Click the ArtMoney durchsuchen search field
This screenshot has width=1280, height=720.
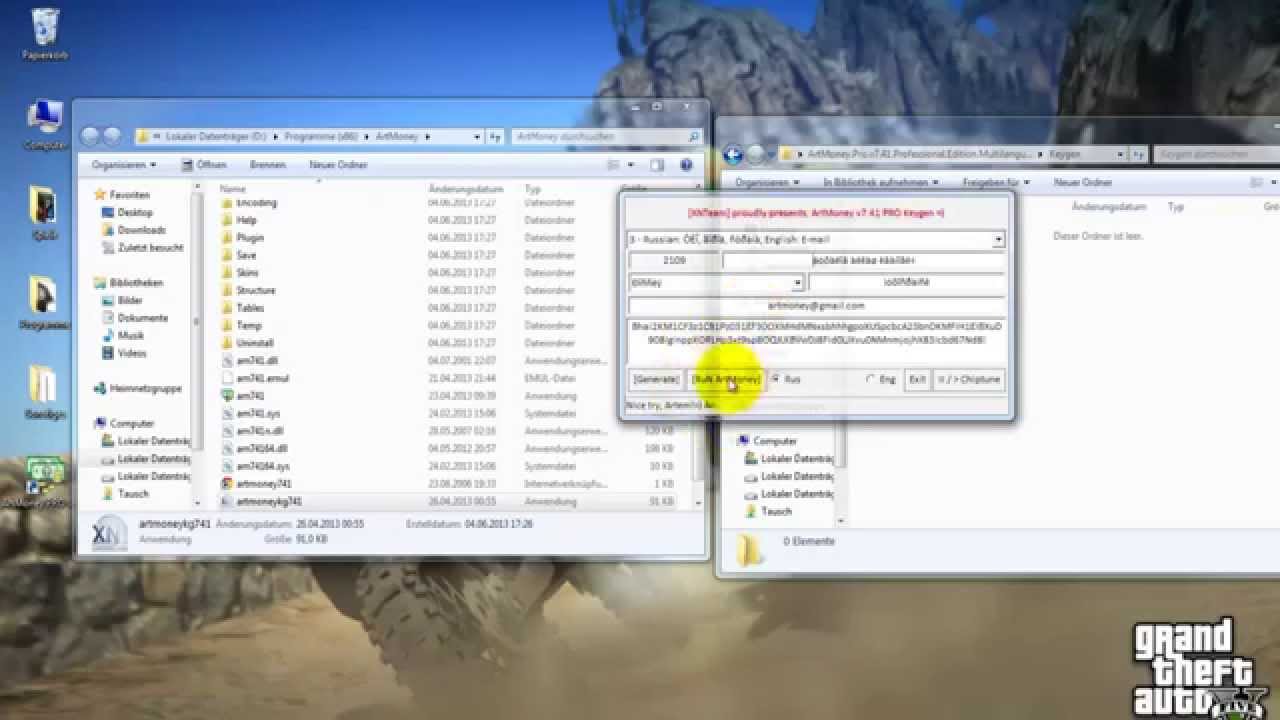coord(606,137)
